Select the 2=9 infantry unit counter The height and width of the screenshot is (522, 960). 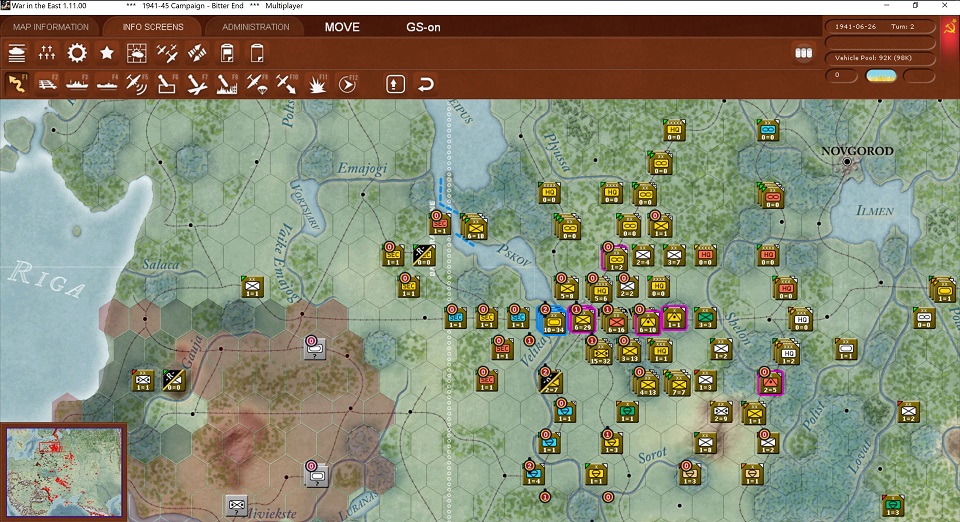721,412
